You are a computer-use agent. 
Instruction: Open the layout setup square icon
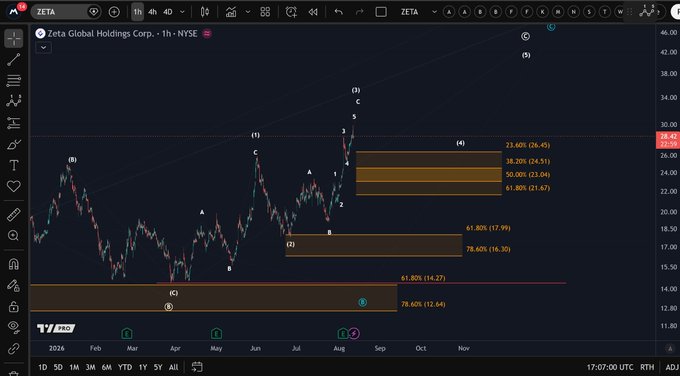coord(381,12)
